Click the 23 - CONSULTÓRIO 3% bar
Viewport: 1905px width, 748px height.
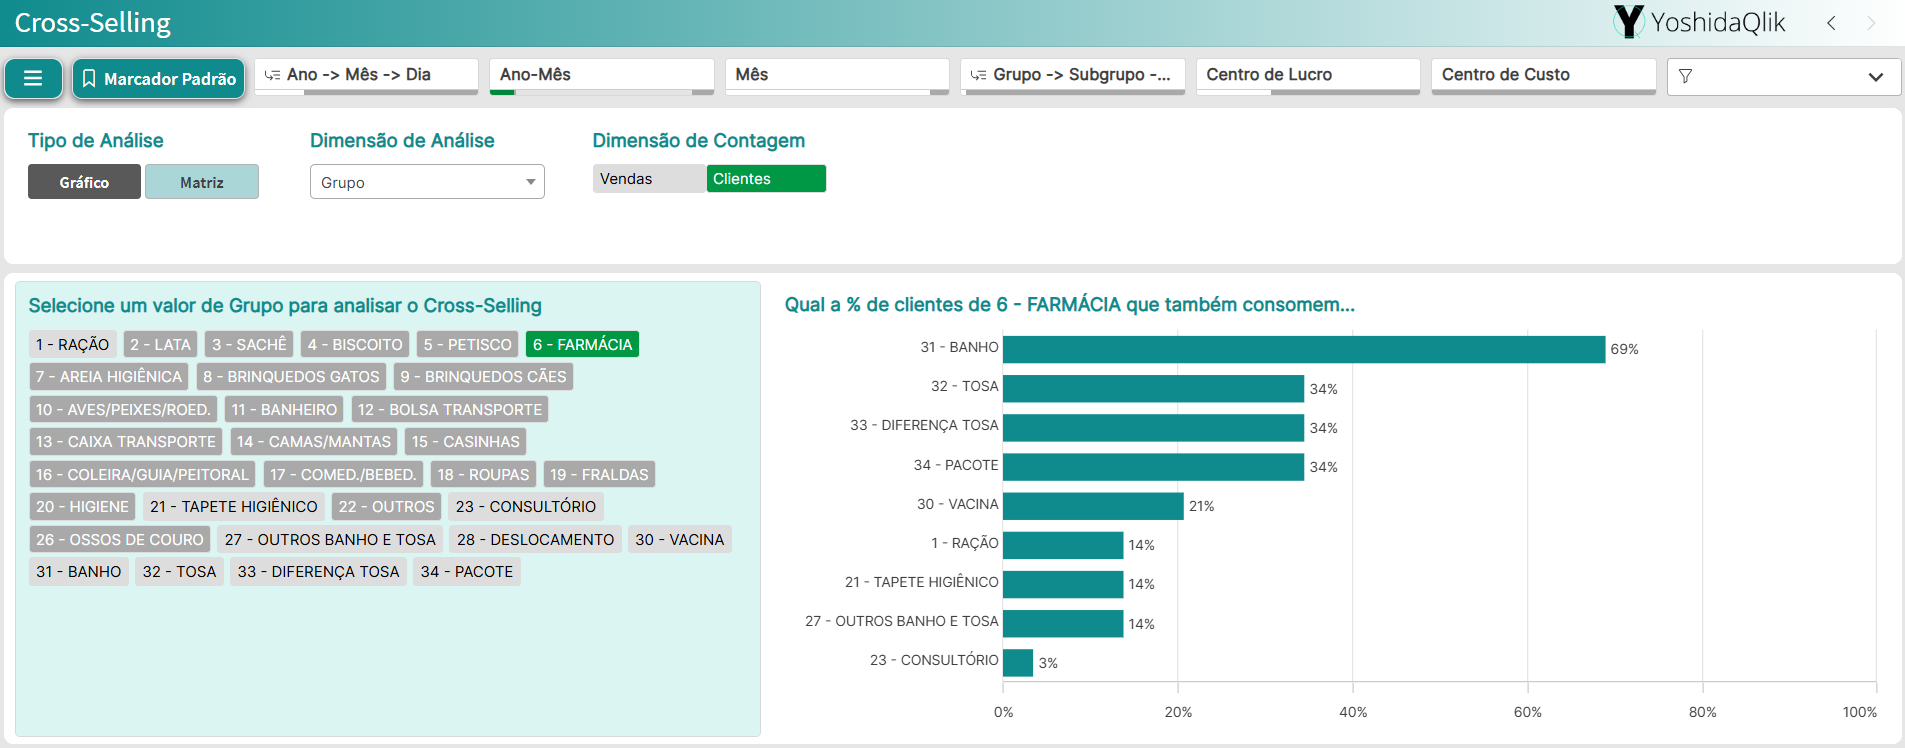1018,662
